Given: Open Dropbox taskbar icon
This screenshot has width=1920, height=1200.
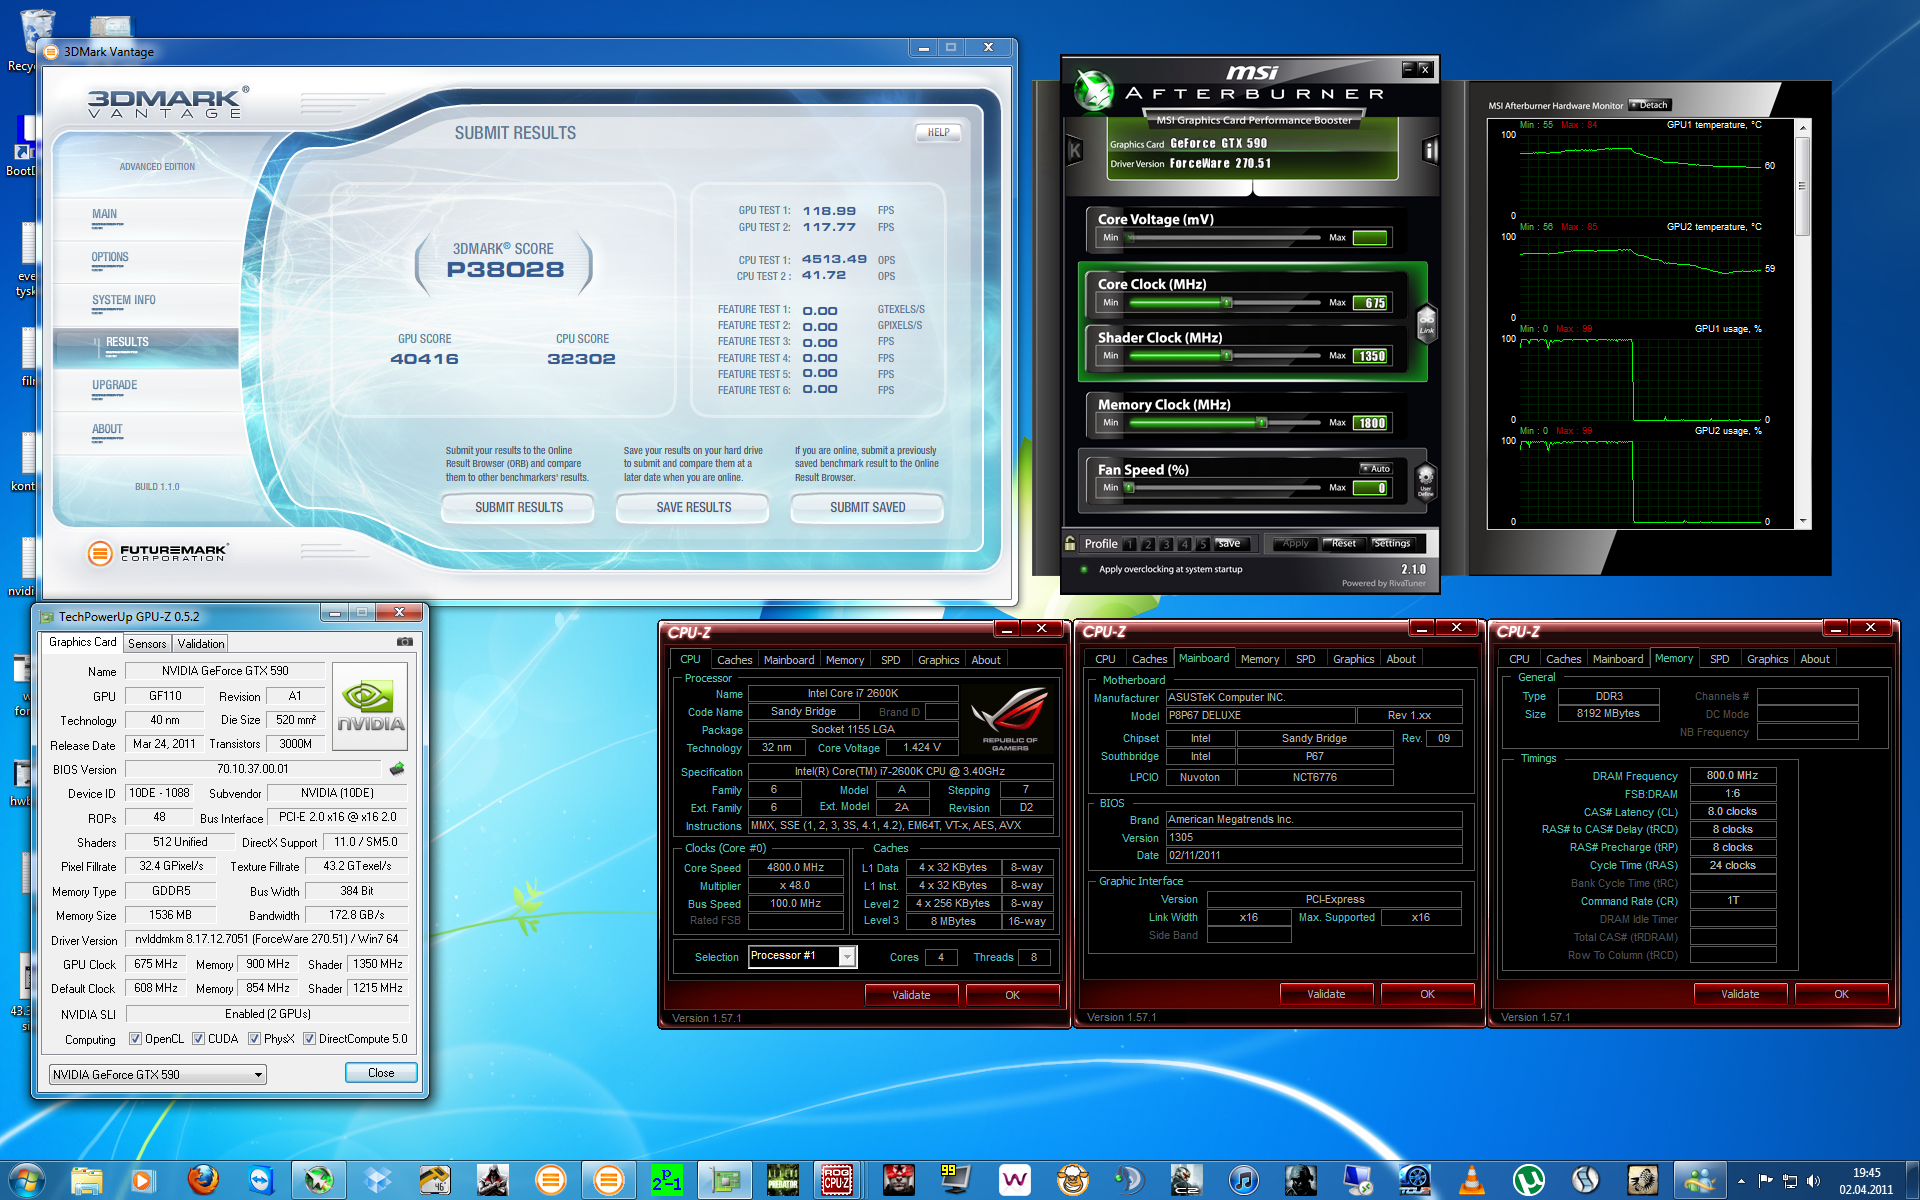Looking at the screenshot, I should pos(377,1181).
